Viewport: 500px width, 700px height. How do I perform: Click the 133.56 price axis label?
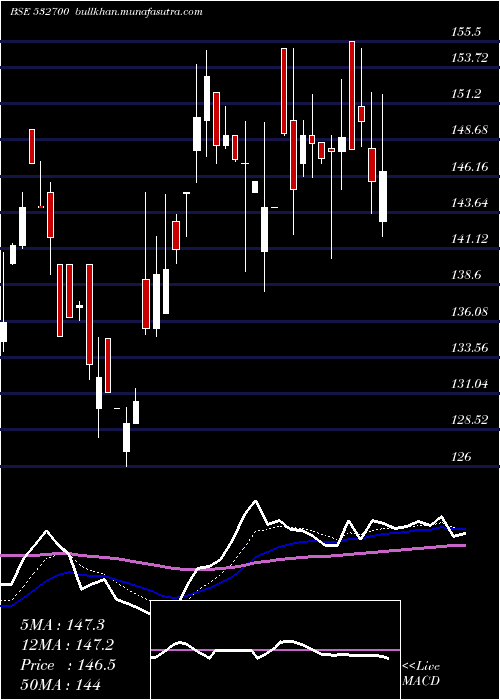tap(470, 348)
